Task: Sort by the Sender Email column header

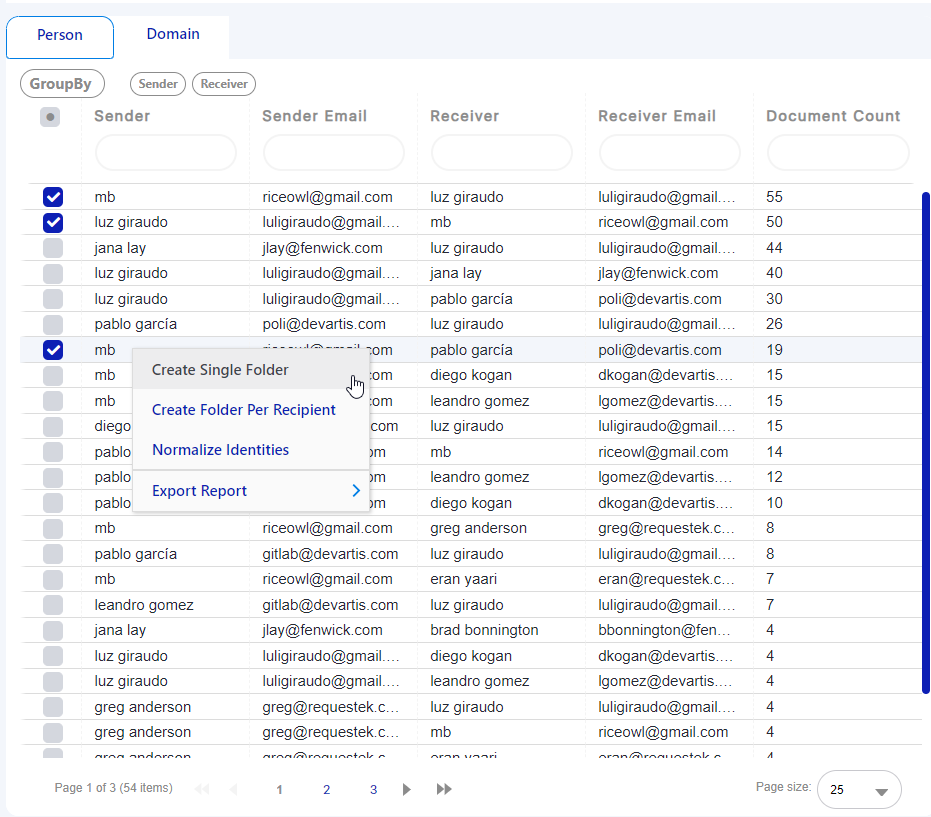Action: 314,116
